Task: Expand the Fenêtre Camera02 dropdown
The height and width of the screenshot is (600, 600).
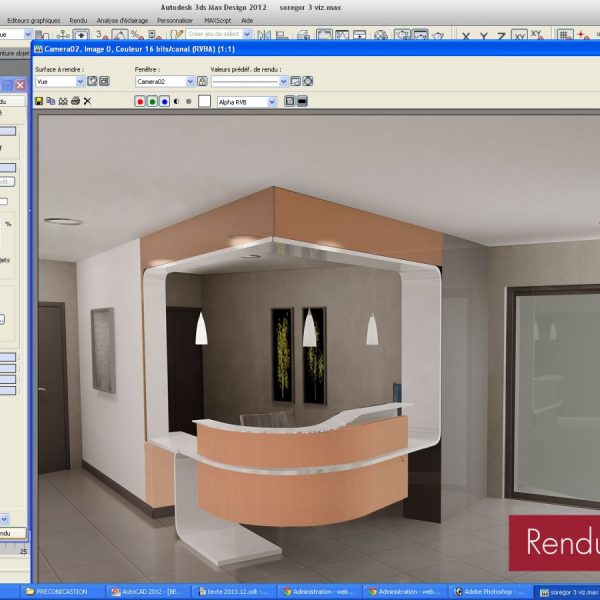Action: click(x=189, y=81)
